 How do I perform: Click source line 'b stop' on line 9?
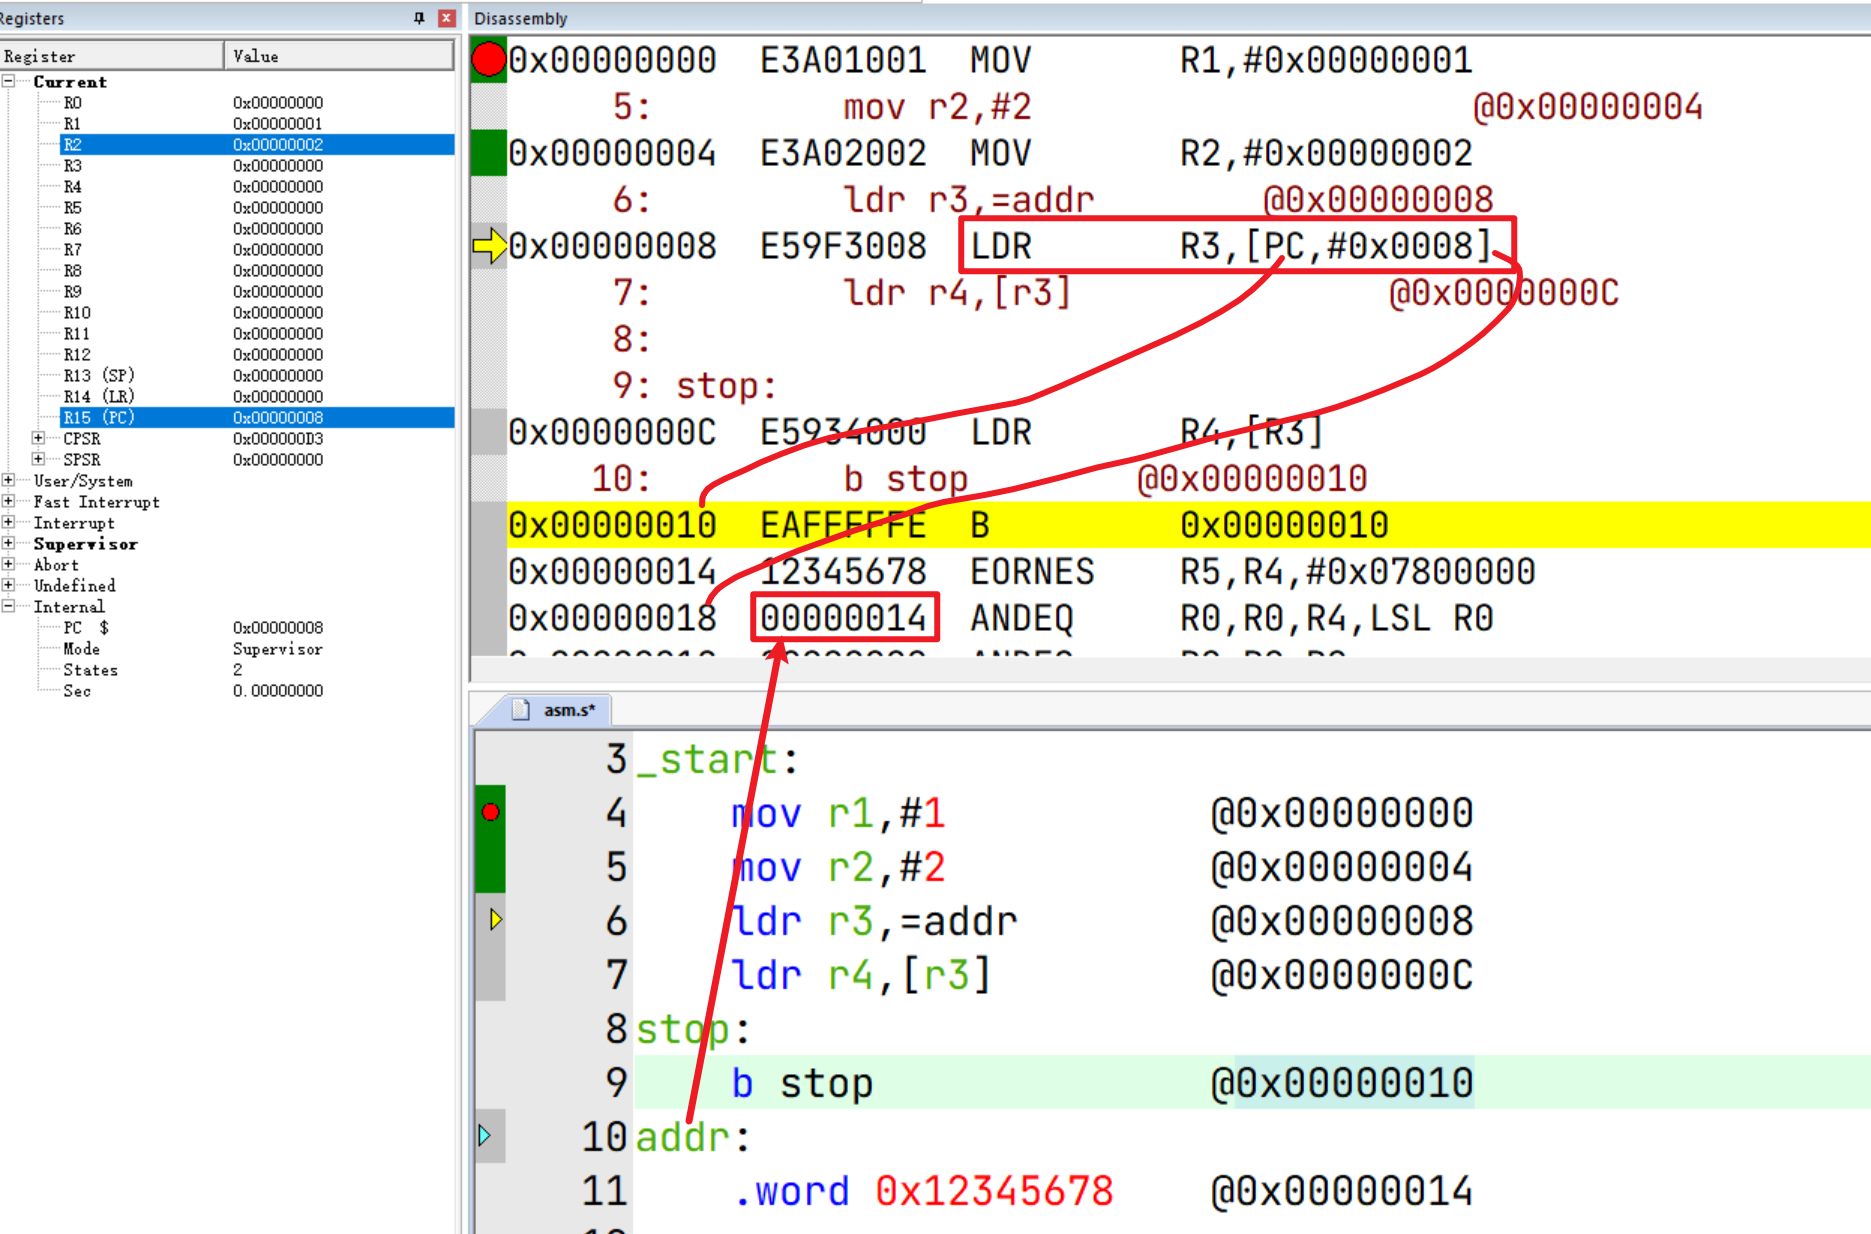(802, 1083)
